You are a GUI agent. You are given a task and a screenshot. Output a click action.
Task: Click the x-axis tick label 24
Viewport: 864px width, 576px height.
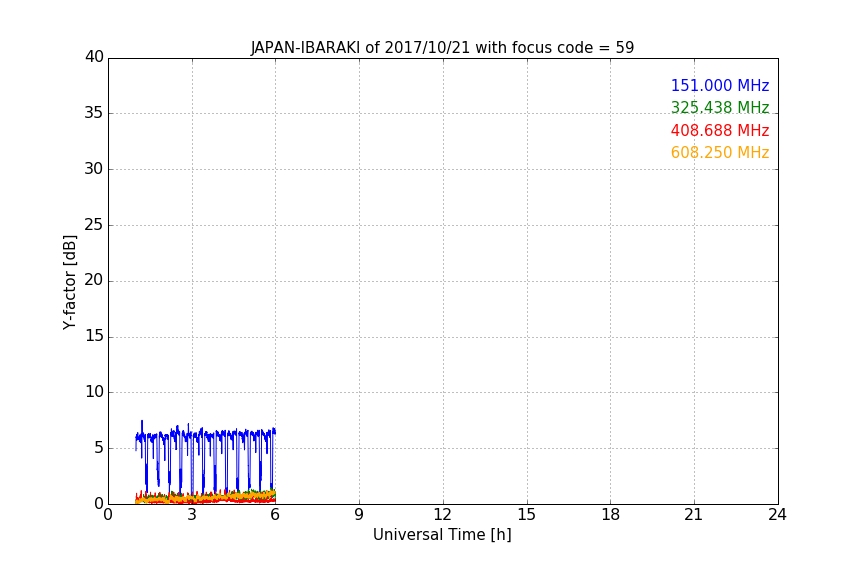777,515
